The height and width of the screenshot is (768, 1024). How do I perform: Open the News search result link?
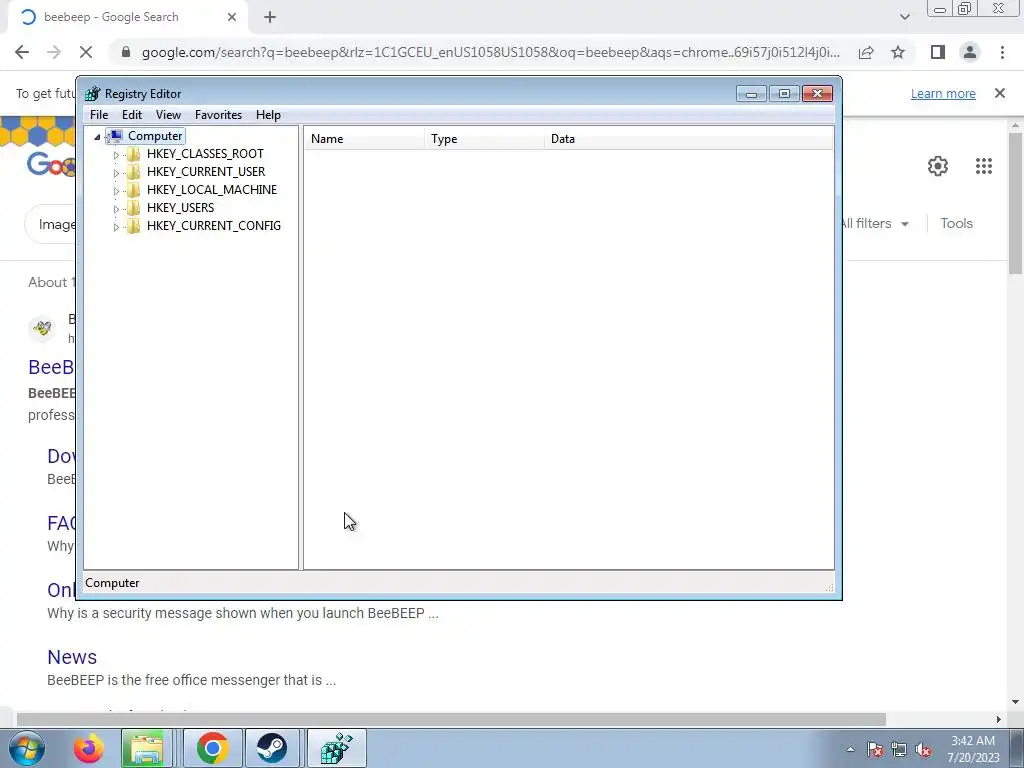coord(72,657)
